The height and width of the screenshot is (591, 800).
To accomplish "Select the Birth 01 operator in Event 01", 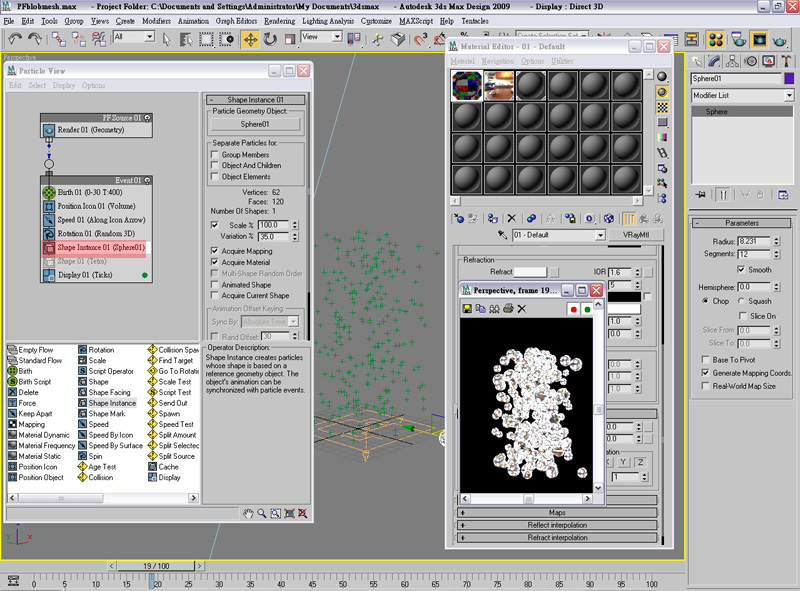I will (x=96, y=192).
